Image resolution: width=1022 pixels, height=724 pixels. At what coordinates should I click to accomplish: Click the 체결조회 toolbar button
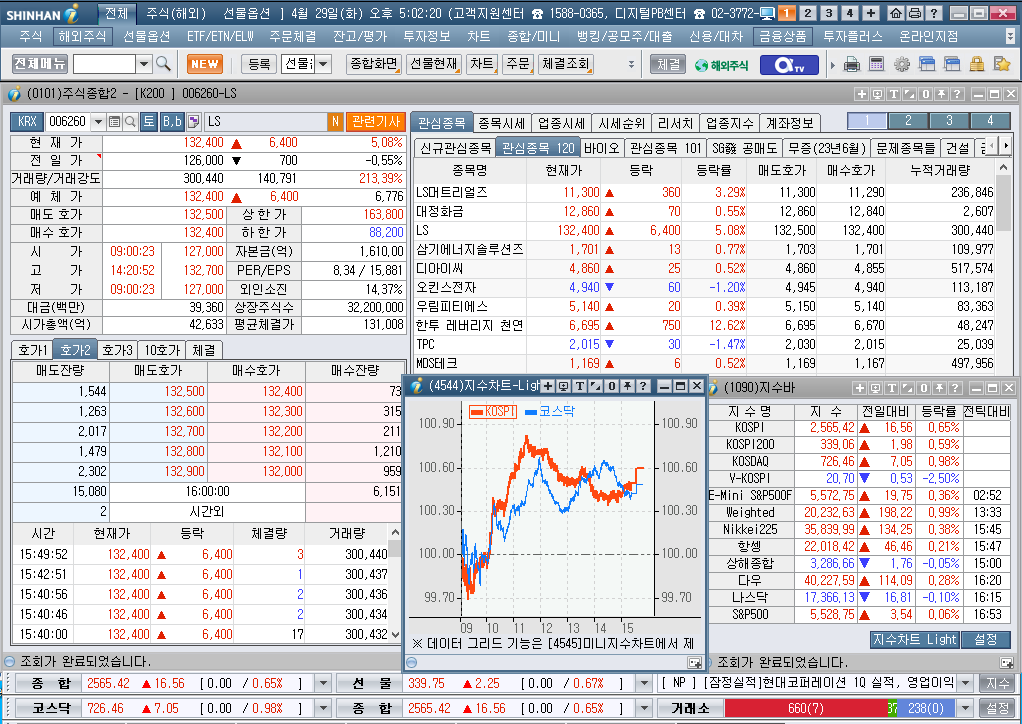[566, 64]
